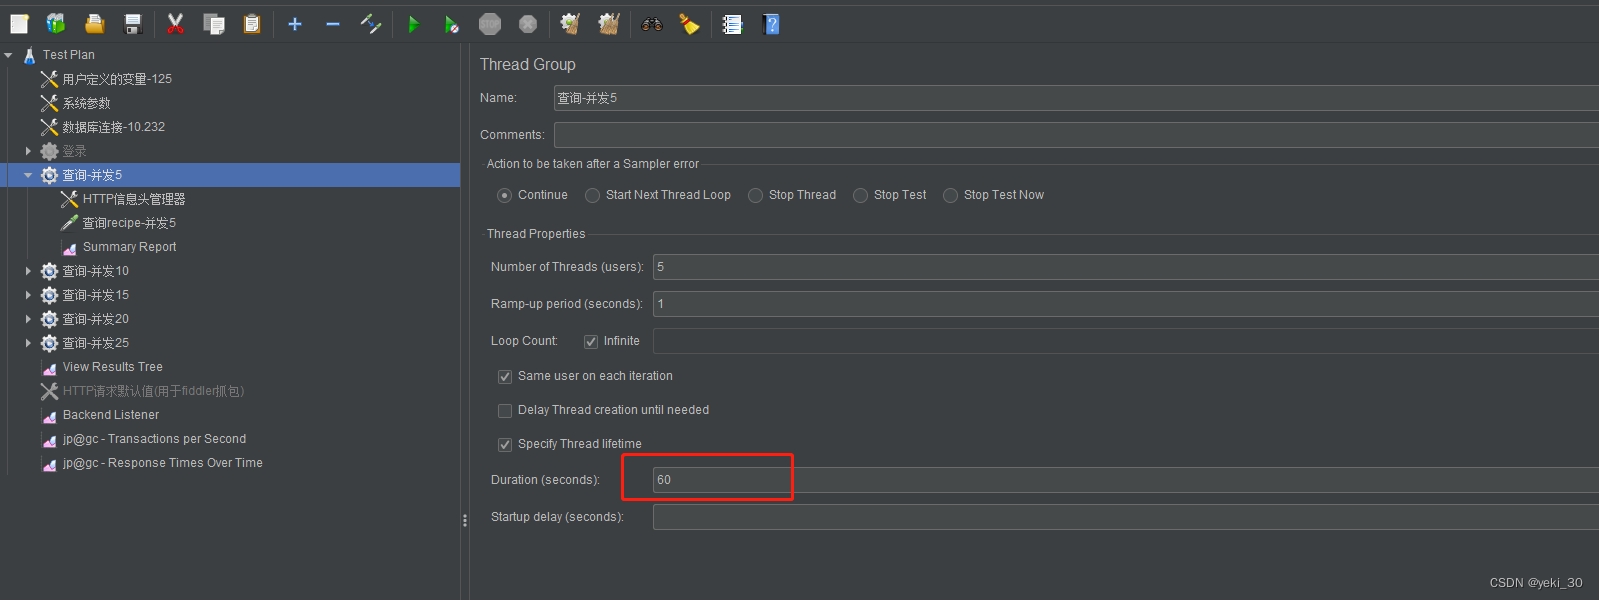Screen dimensions: 1599x600
Task: Select the Continue radio button
Action: [x=505, y=195]
